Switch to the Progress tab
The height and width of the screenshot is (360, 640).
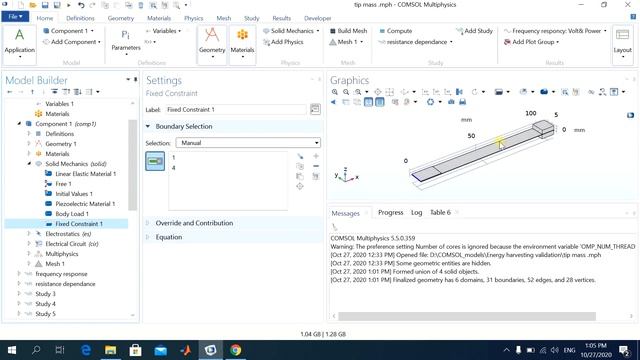[x=390, y=213]
